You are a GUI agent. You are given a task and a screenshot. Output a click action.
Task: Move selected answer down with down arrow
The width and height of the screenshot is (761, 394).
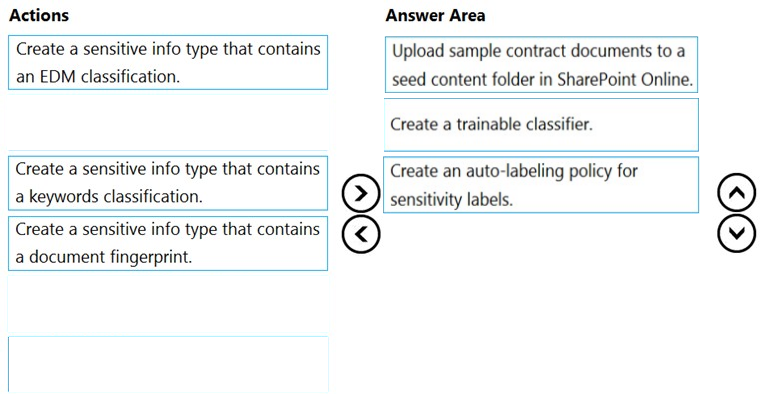736,233
